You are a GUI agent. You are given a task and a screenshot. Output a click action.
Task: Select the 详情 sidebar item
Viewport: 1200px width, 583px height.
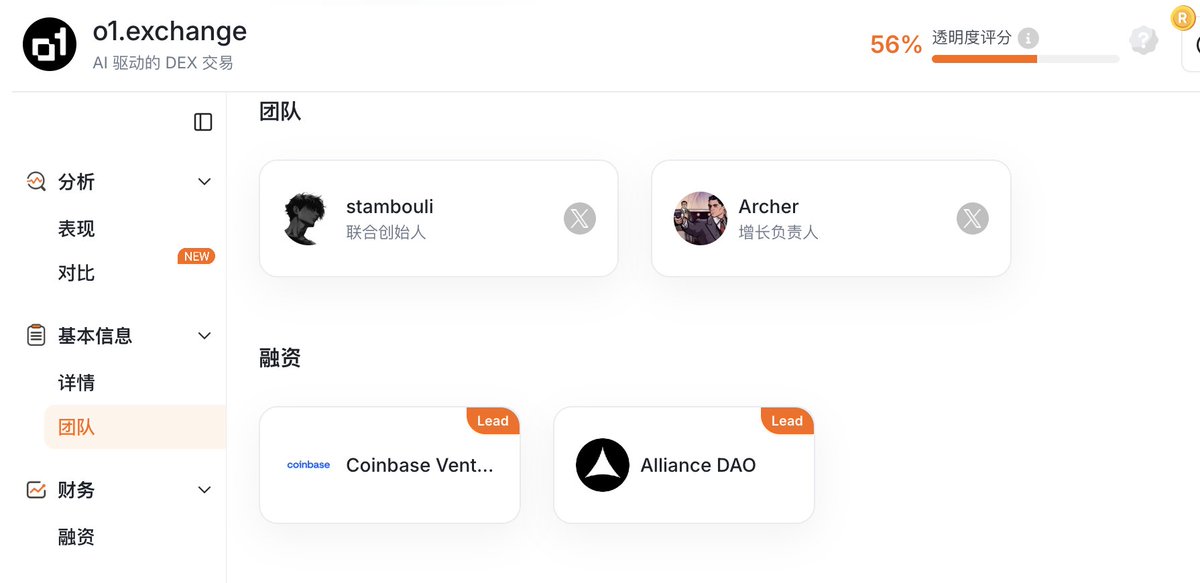76,383
